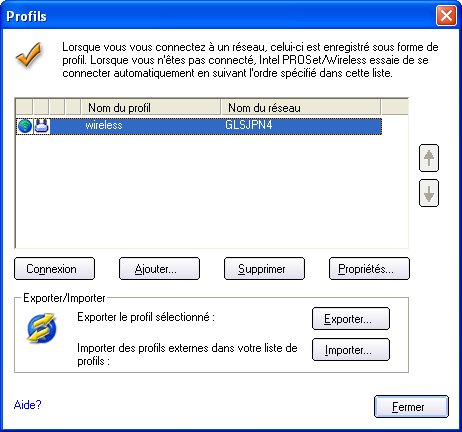Screen dimensions: 462x432
Task: Click the Connexion button
Action: coord(54,268)
